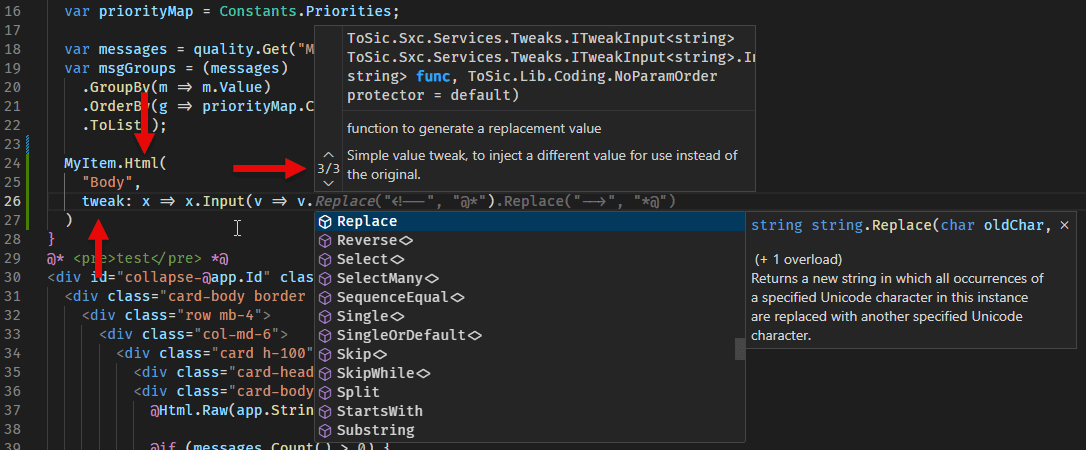This screenshot has width=1086, height=450.
Task: Place cursor on "Body" string in editor
Action: click(x=110, y=182)
